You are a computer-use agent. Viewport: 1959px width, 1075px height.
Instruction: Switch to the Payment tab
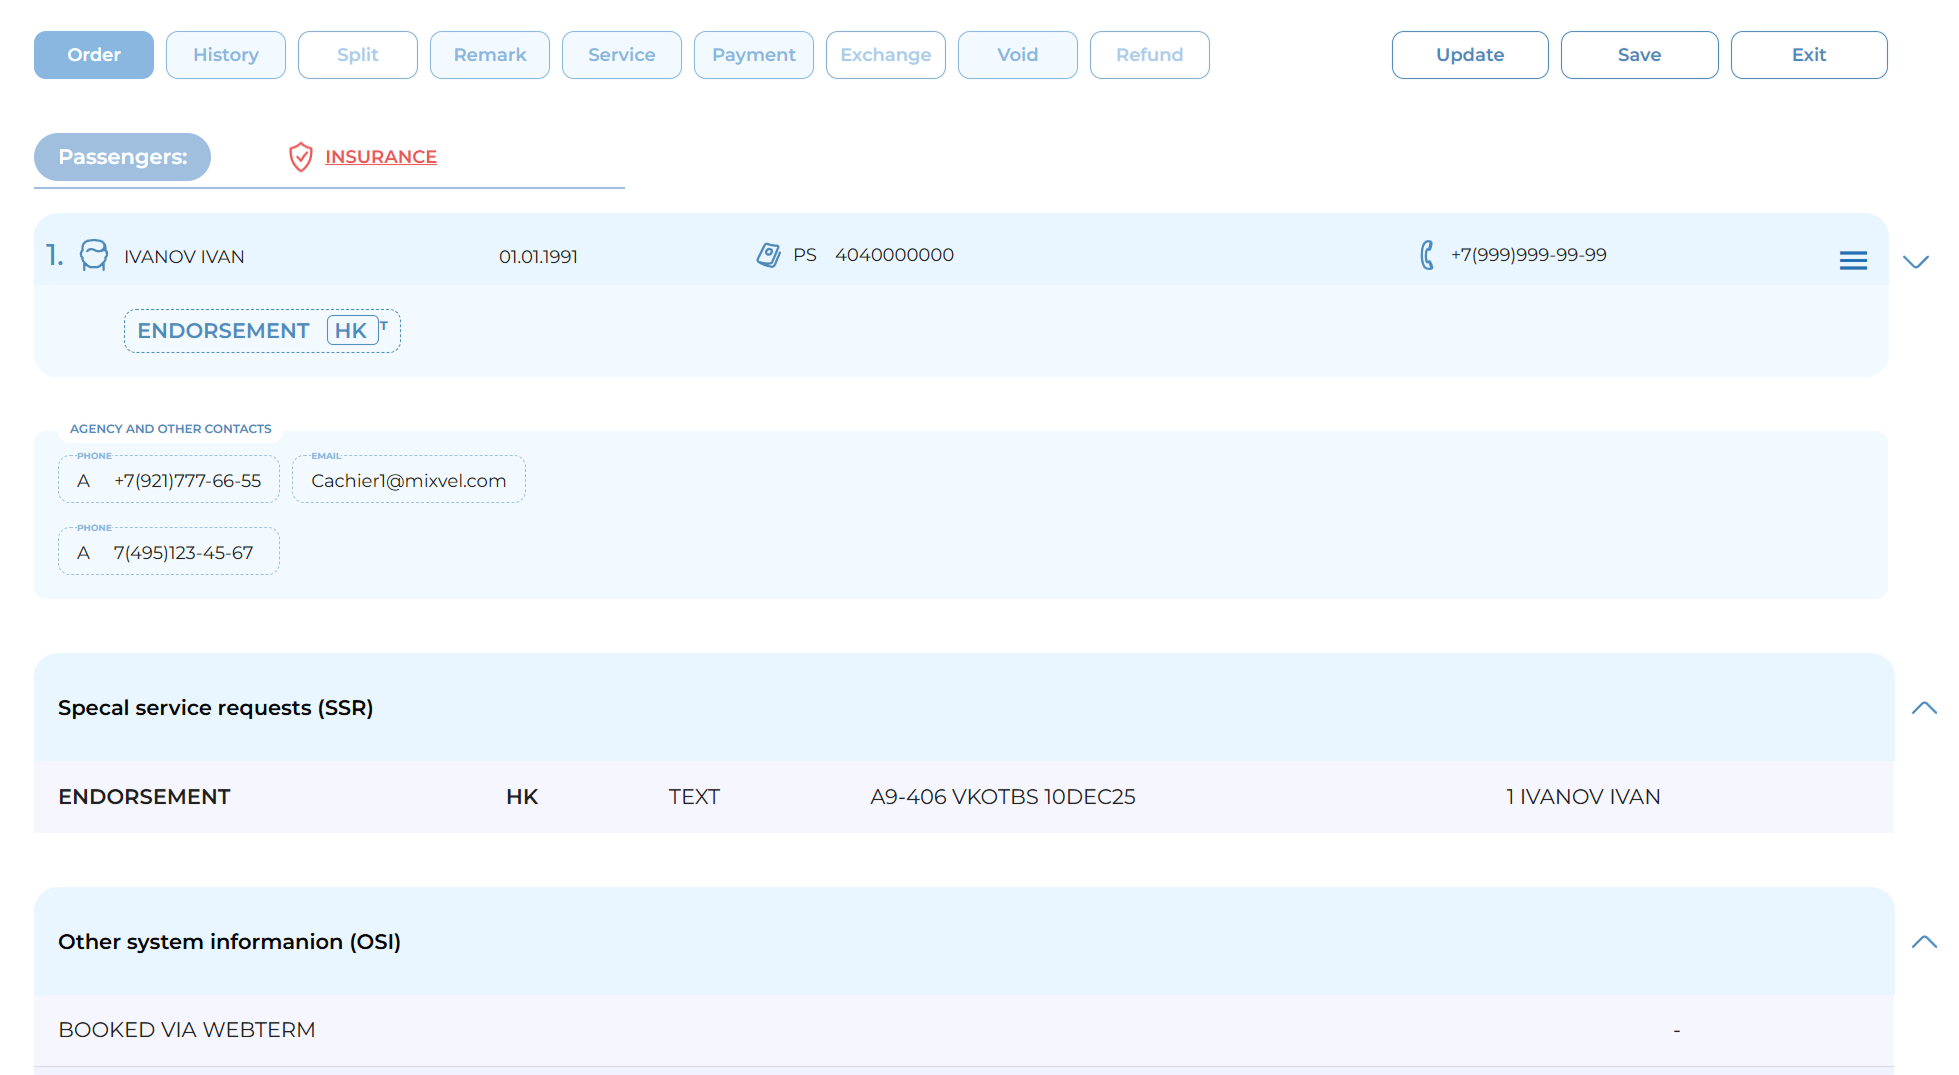753,55
